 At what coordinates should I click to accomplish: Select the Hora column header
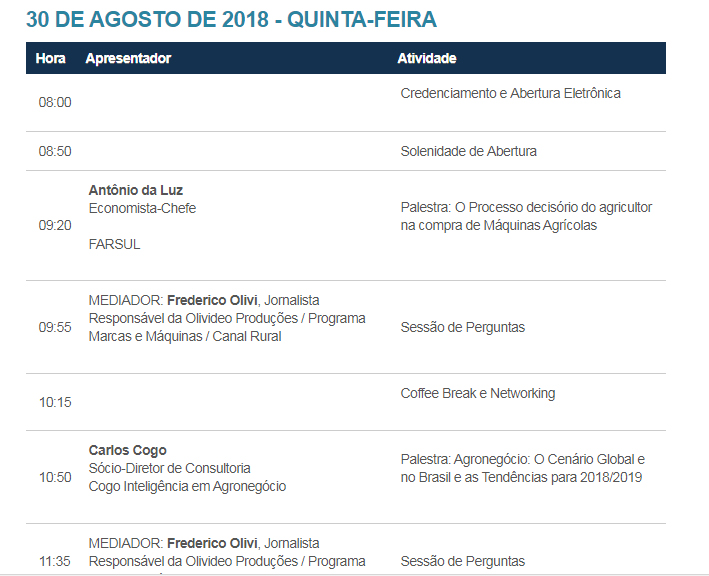click(x=51, y=59)
